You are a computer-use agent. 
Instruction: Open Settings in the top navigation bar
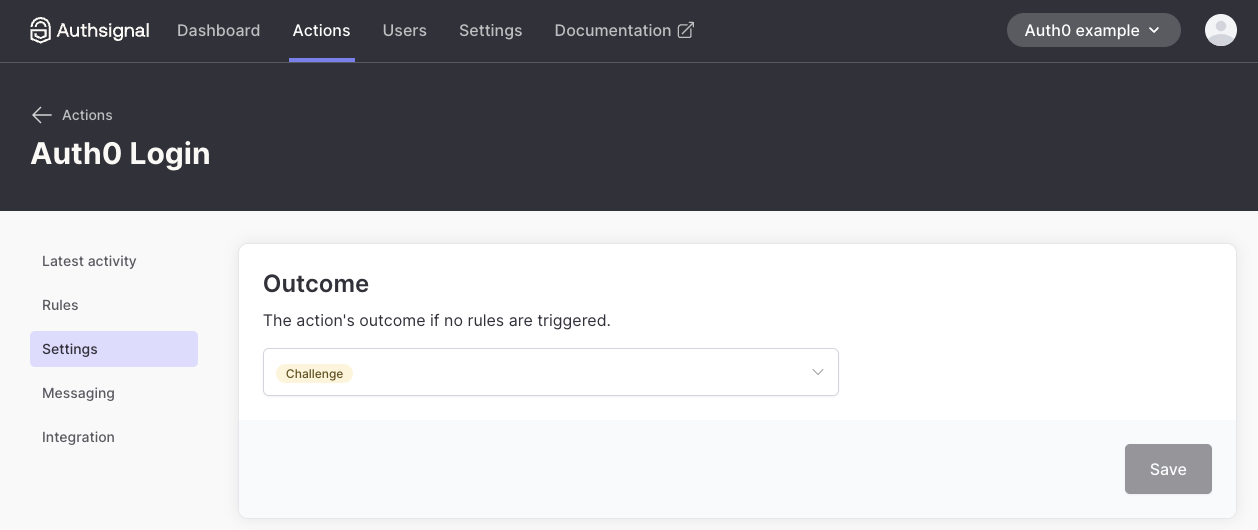click(x=490, y=30)
